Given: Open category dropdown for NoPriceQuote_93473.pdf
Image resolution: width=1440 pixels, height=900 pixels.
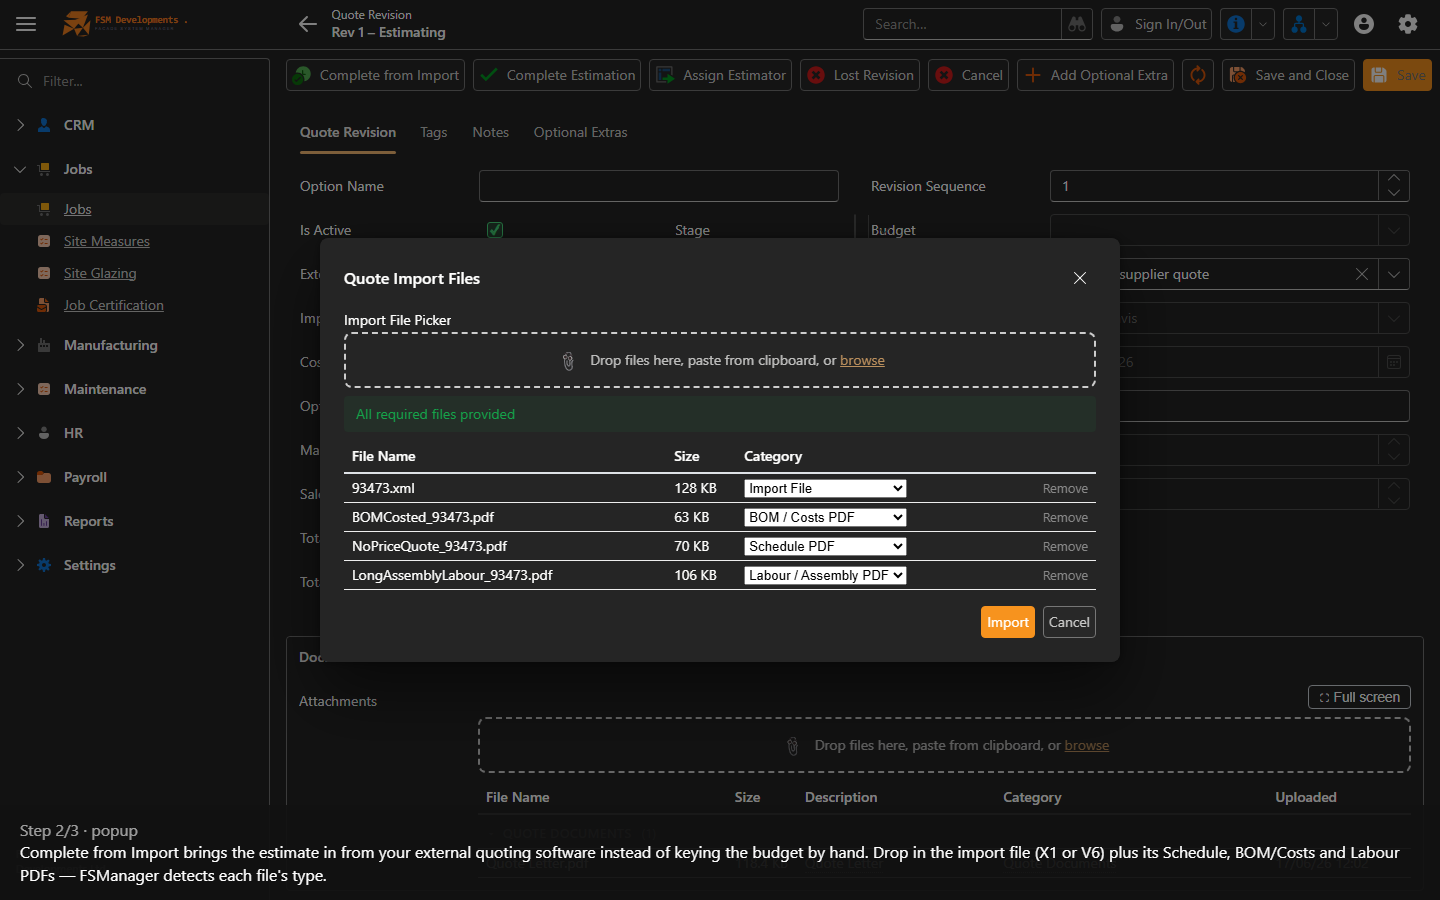Looking at the screenshot, I should click(x=825, y=546).
